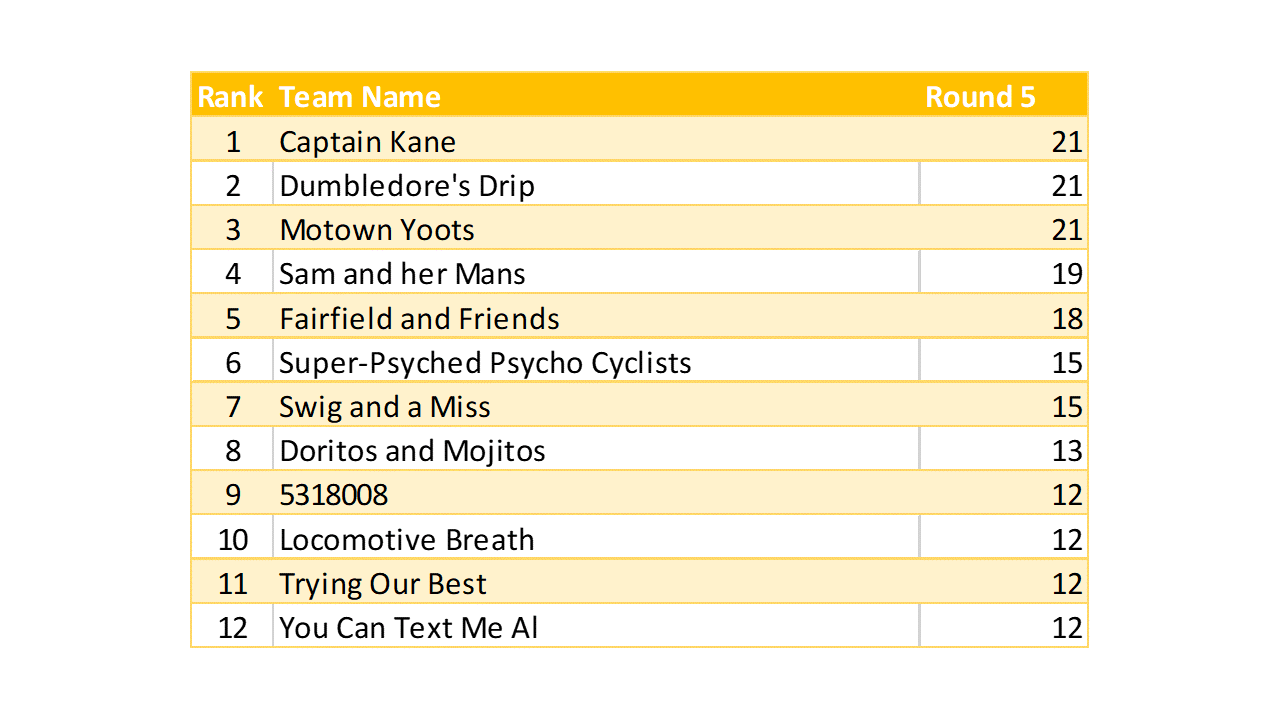
Task: Select the rank 6 number cell
Action: coord(233,362)
